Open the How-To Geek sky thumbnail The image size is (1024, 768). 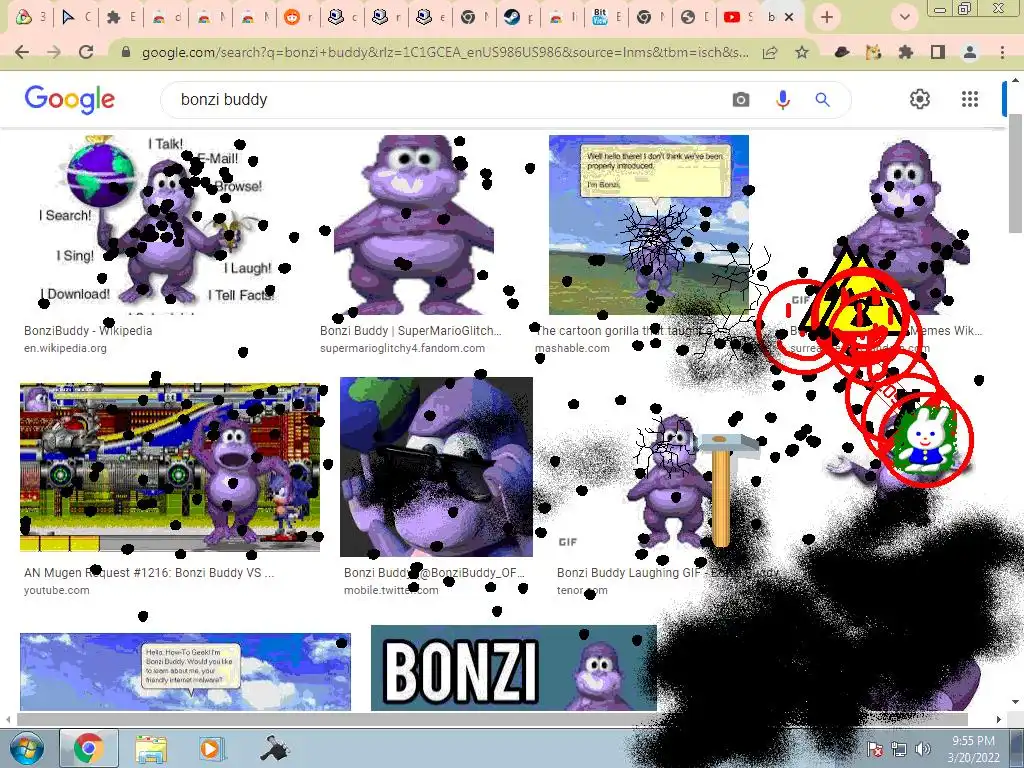(x=185, y=671)
